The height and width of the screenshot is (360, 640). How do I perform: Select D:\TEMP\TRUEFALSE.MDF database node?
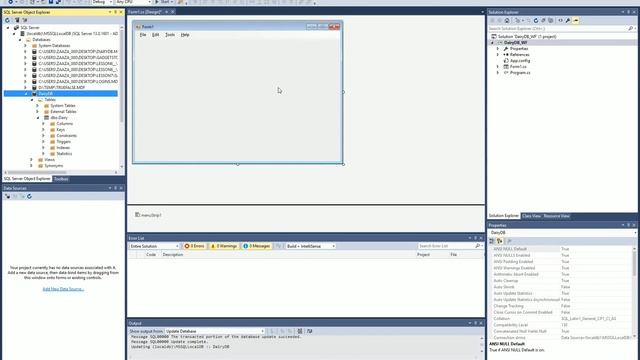coord(62,87)
